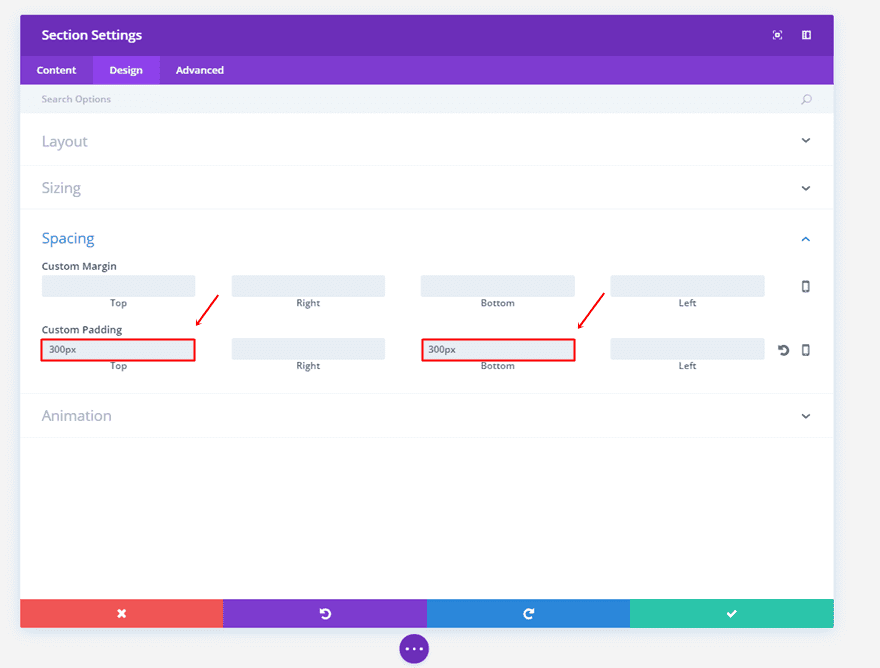Screen dimensions: 880x668
Task: Click the expand modal icon in the header
Action: pos(806,35)
